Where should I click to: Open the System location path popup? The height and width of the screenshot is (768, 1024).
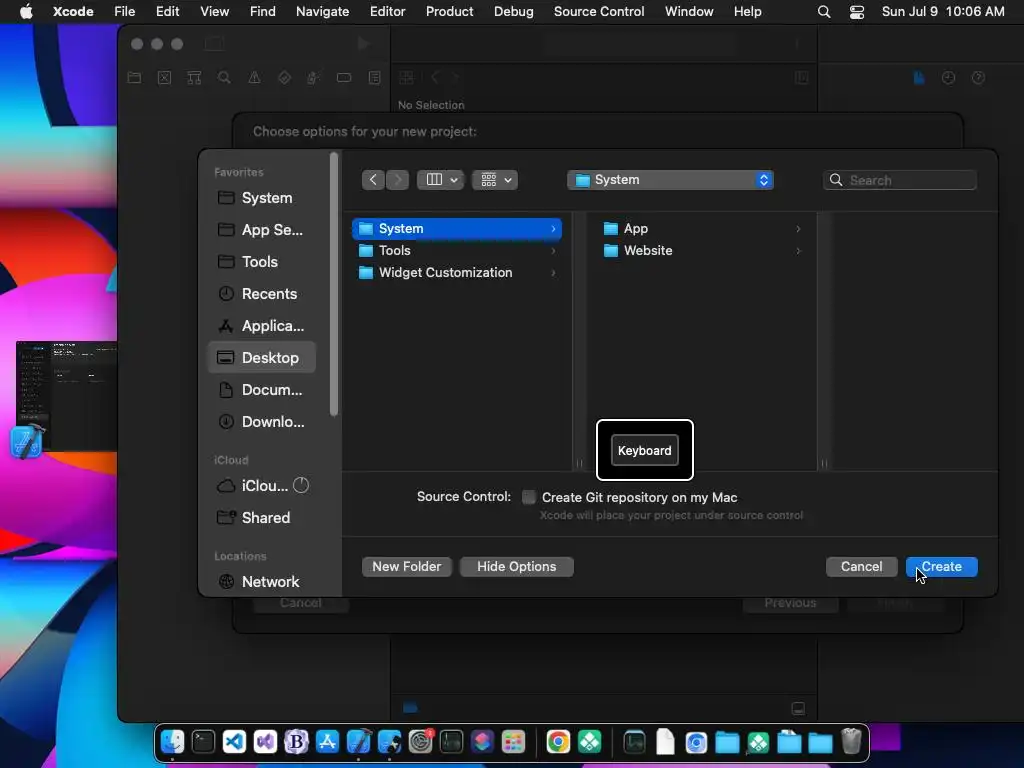point(670,180)
